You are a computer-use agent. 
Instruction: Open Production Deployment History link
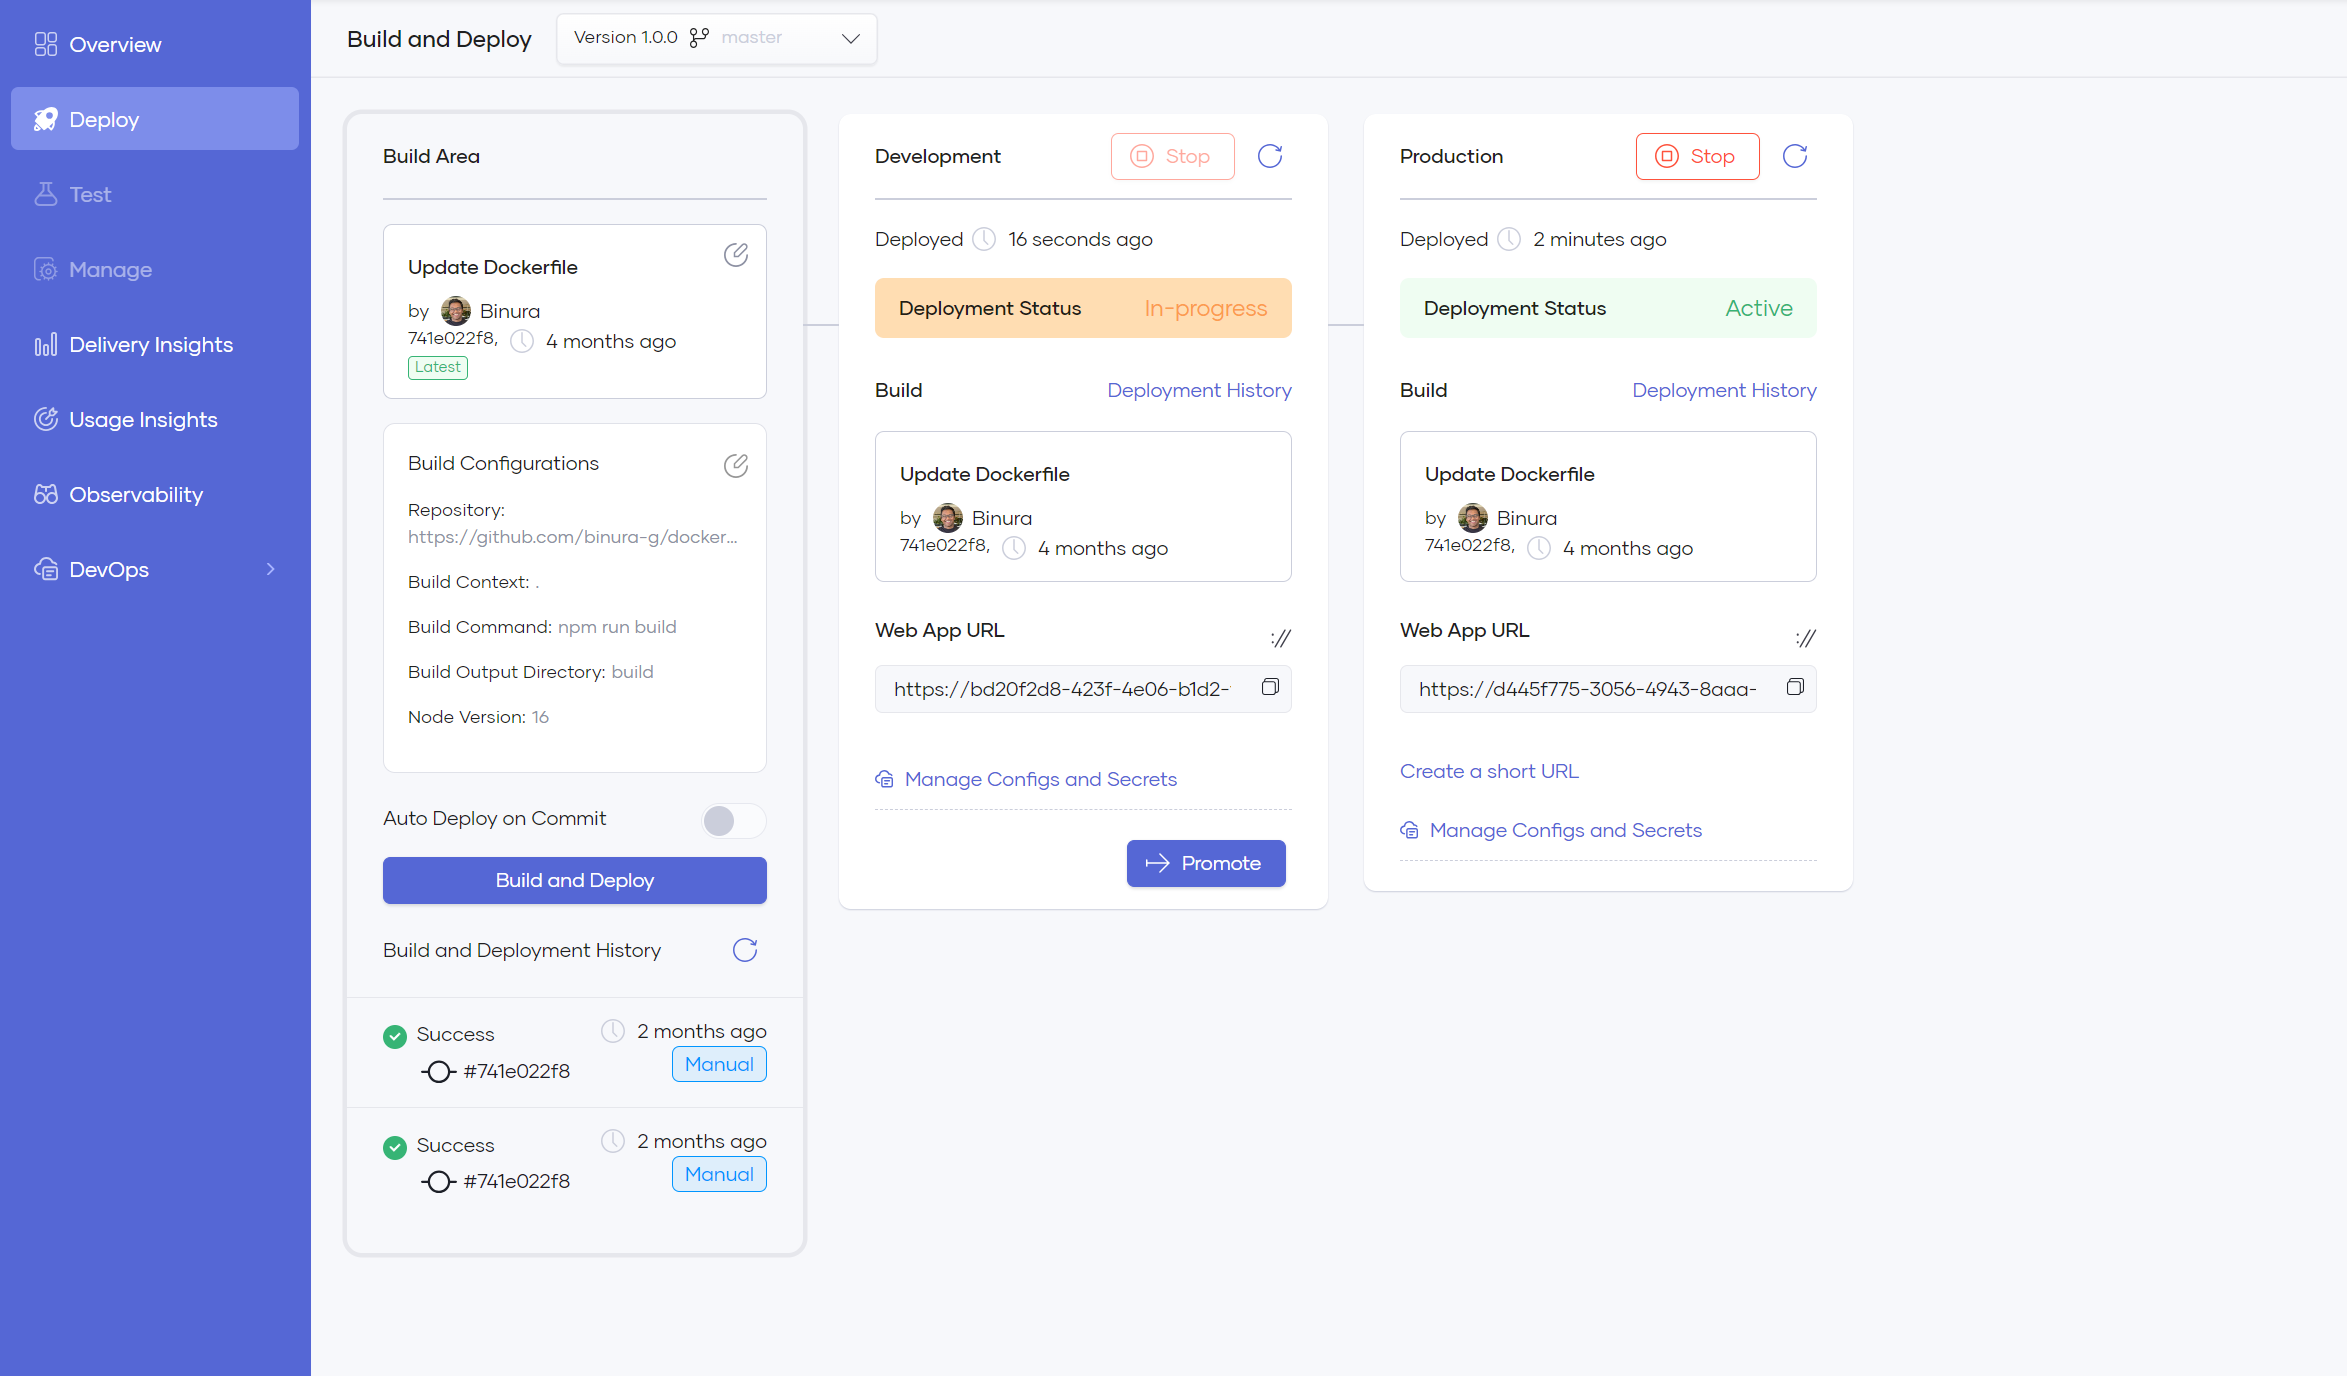(1724, 390)
